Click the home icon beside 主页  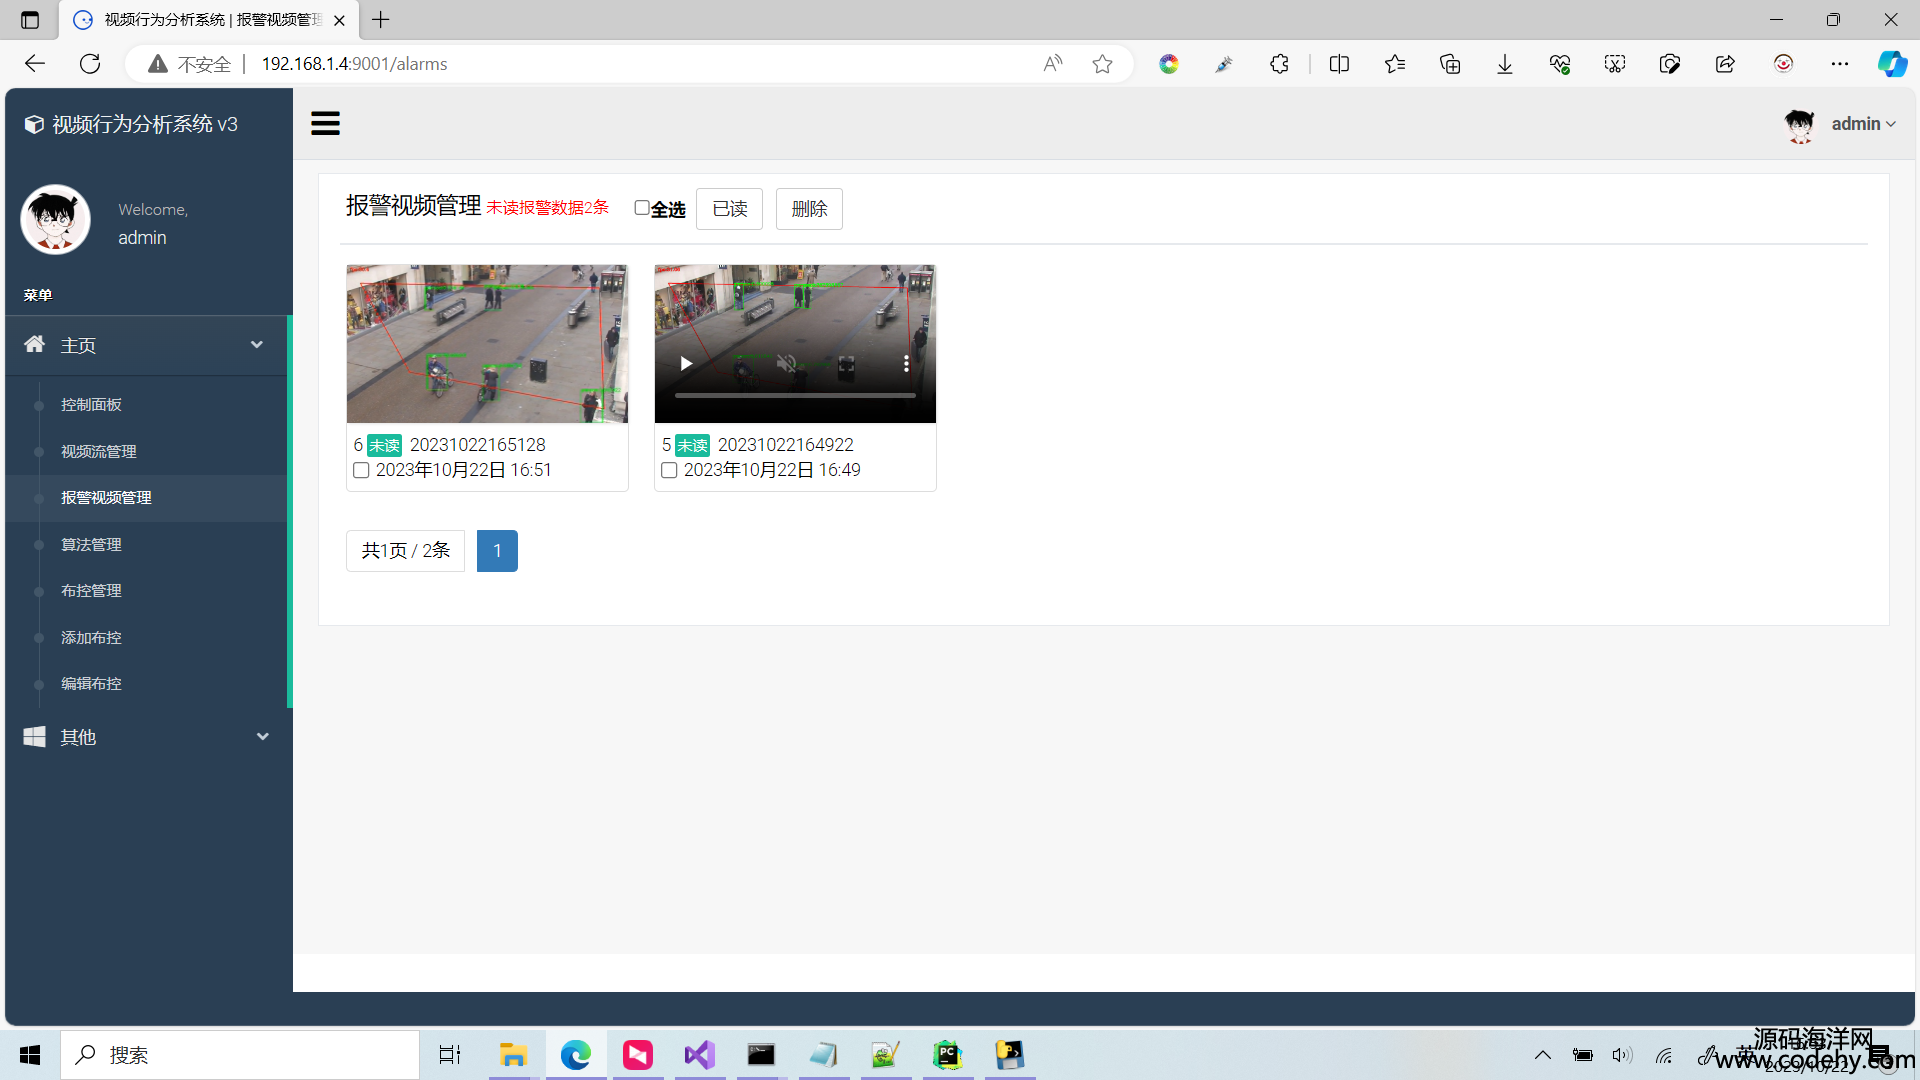[x=35, y=345]
